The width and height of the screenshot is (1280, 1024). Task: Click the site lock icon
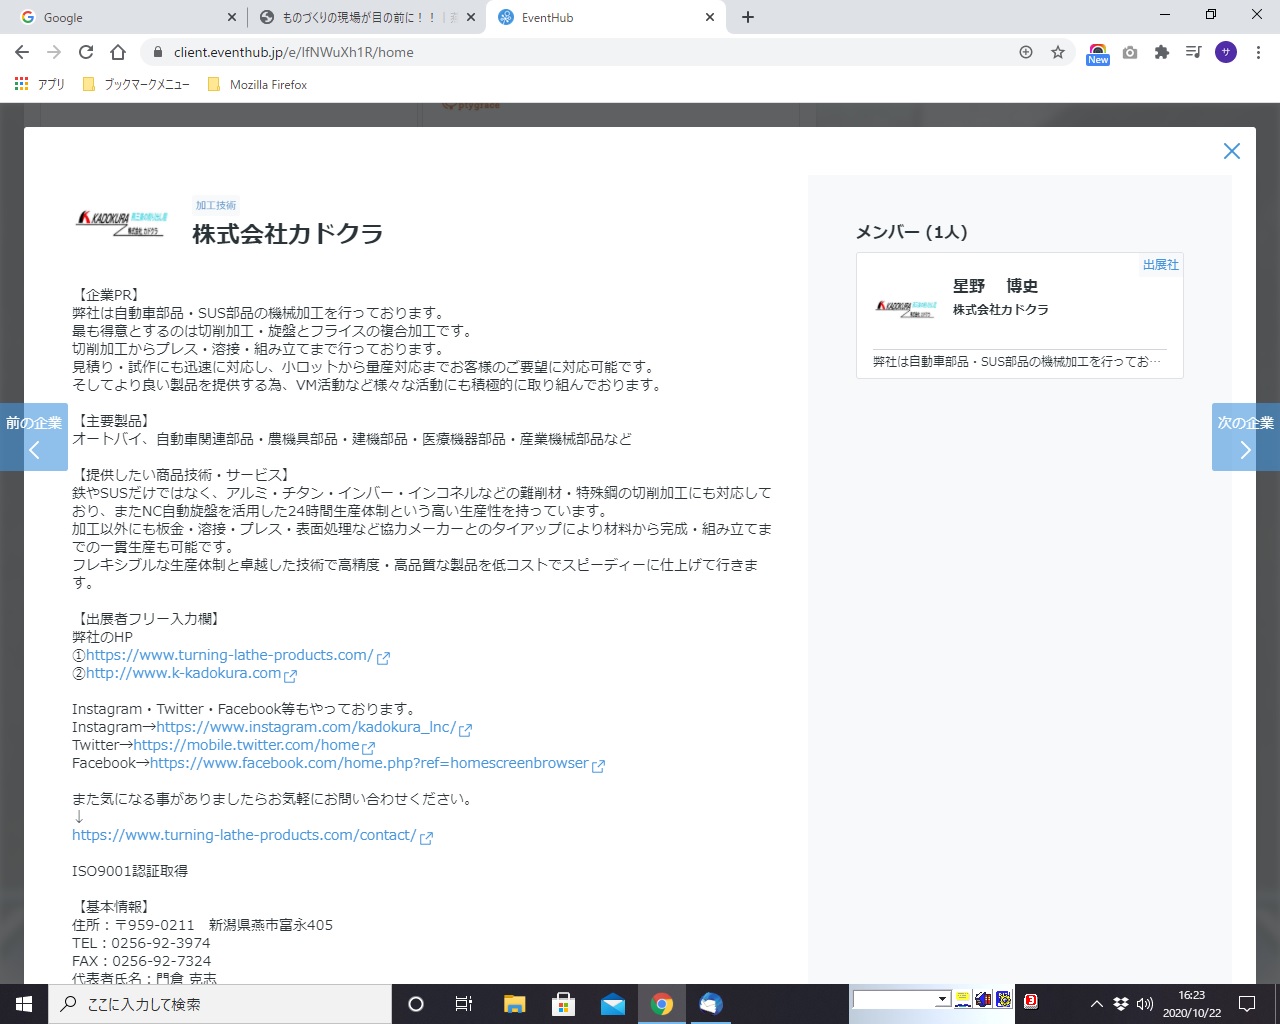[x=156, y=52]
